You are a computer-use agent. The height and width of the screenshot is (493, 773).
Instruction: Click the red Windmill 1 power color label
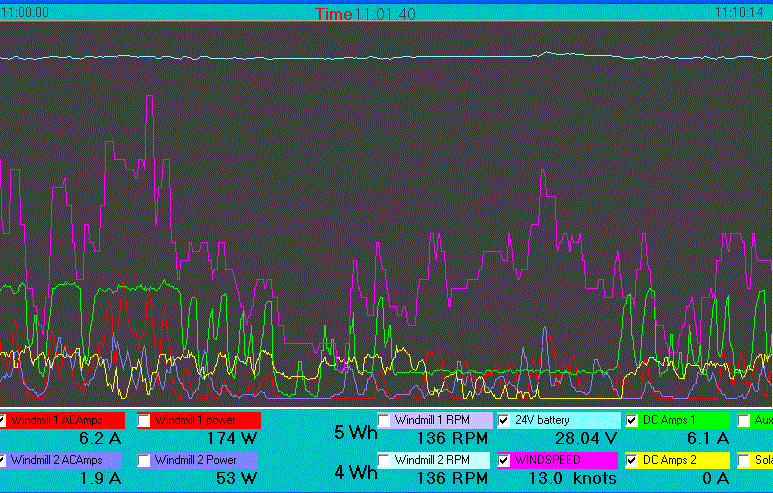tap(207, 420)
